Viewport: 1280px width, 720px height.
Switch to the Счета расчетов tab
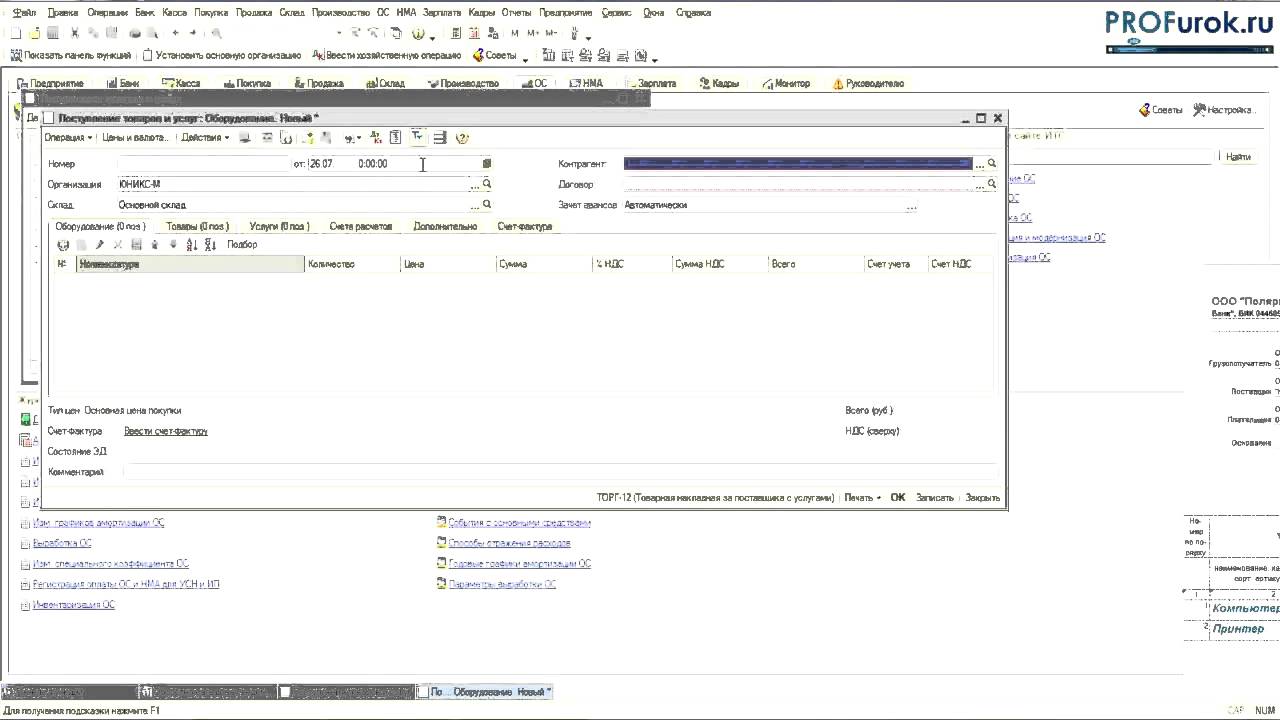click(361, 226)
